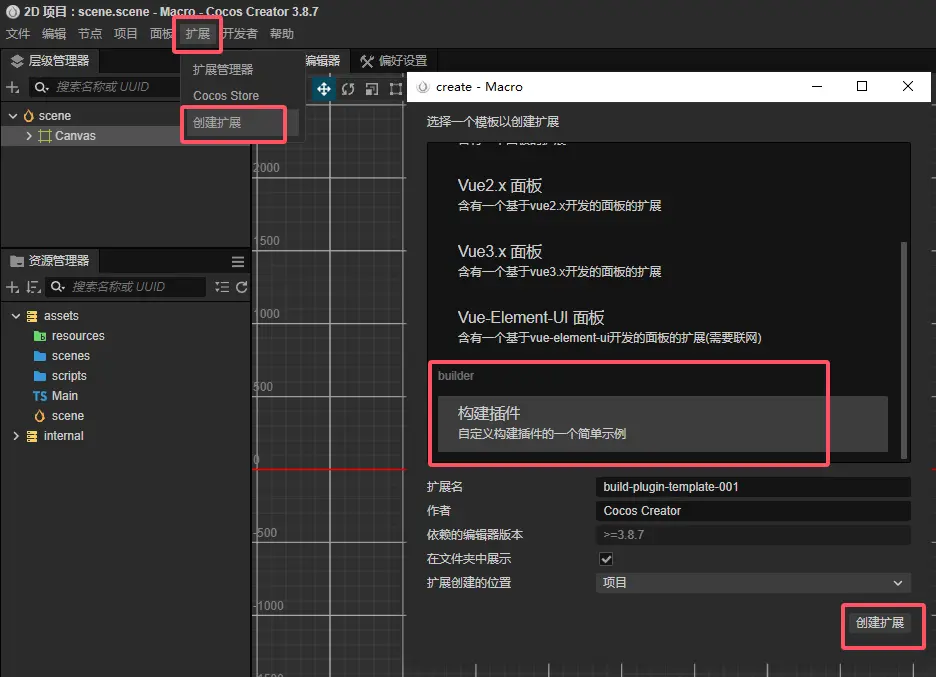Create a new asset with the plus icon
Image resolution: width=936 pixels, height=677 pixels.
coord(13,287)
